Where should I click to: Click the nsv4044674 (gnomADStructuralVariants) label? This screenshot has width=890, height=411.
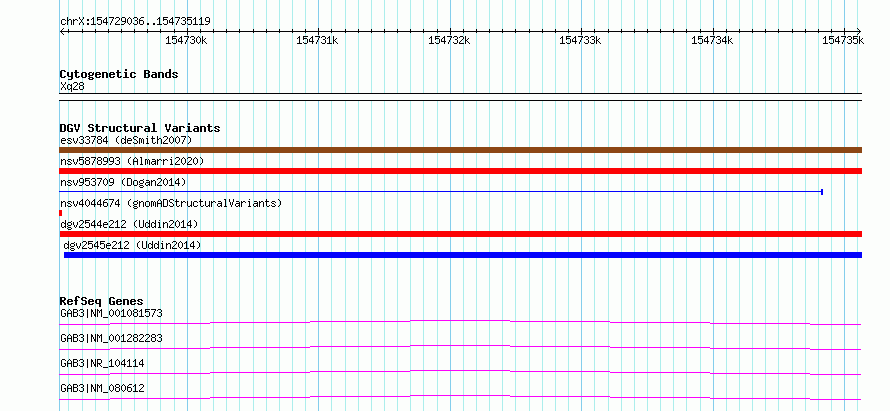click(x=171, y=203)
